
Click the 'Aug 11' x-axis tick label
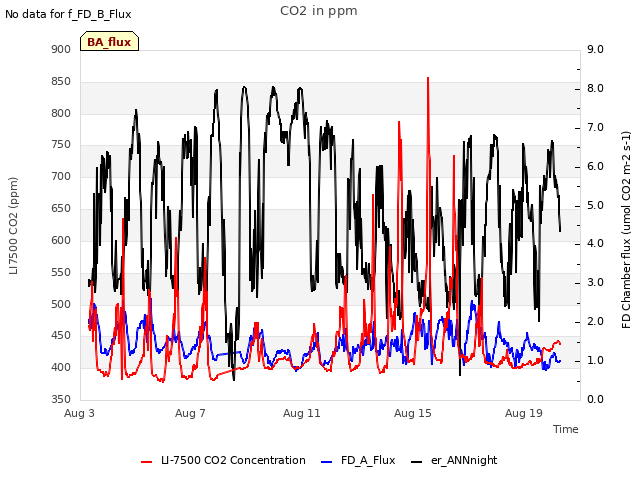click(x=302, y=413)
